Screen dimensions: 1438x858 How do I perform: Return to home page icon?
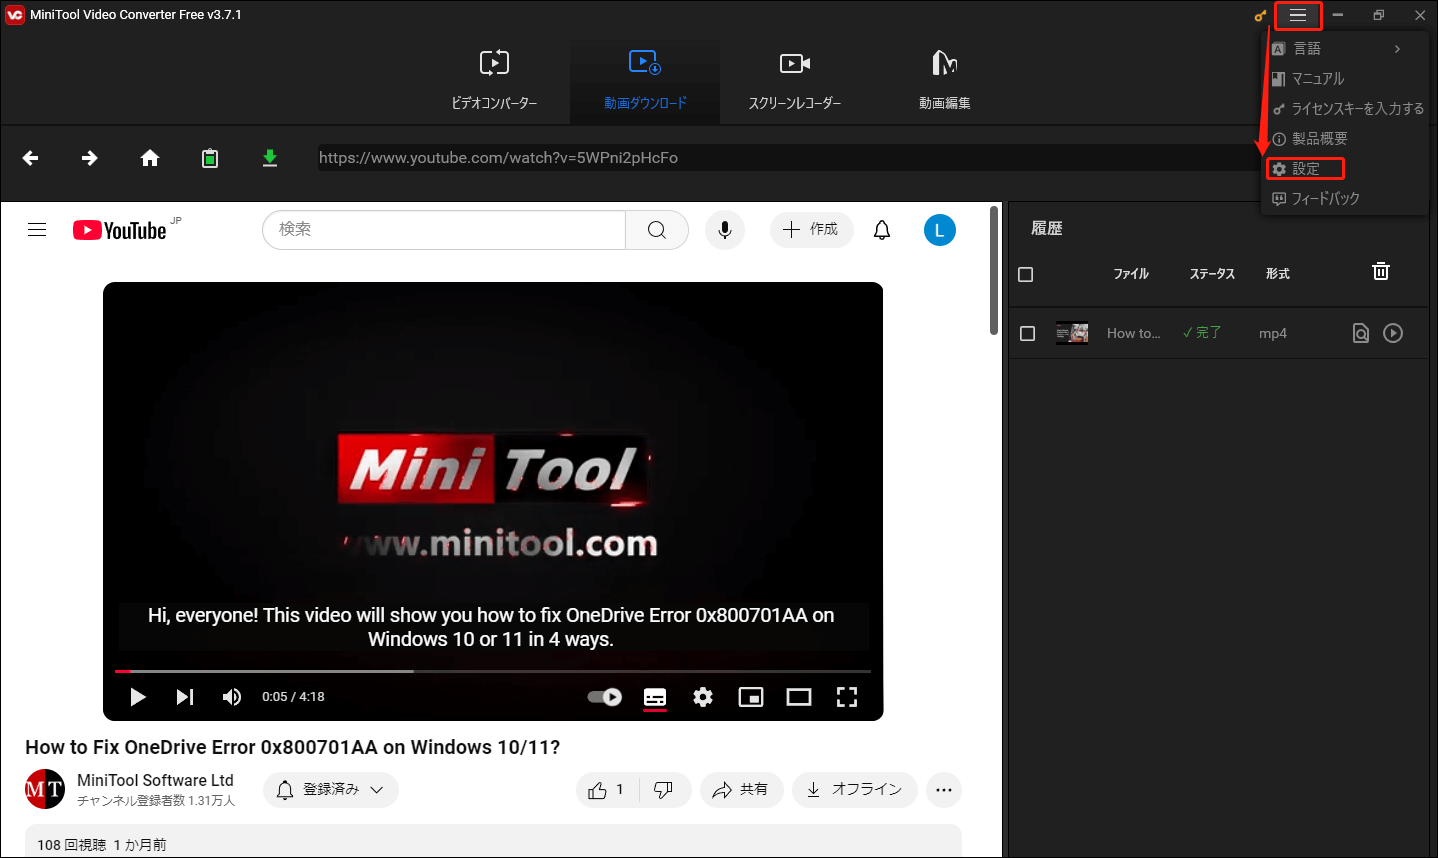pyautogui.click(x=150, y=158)
